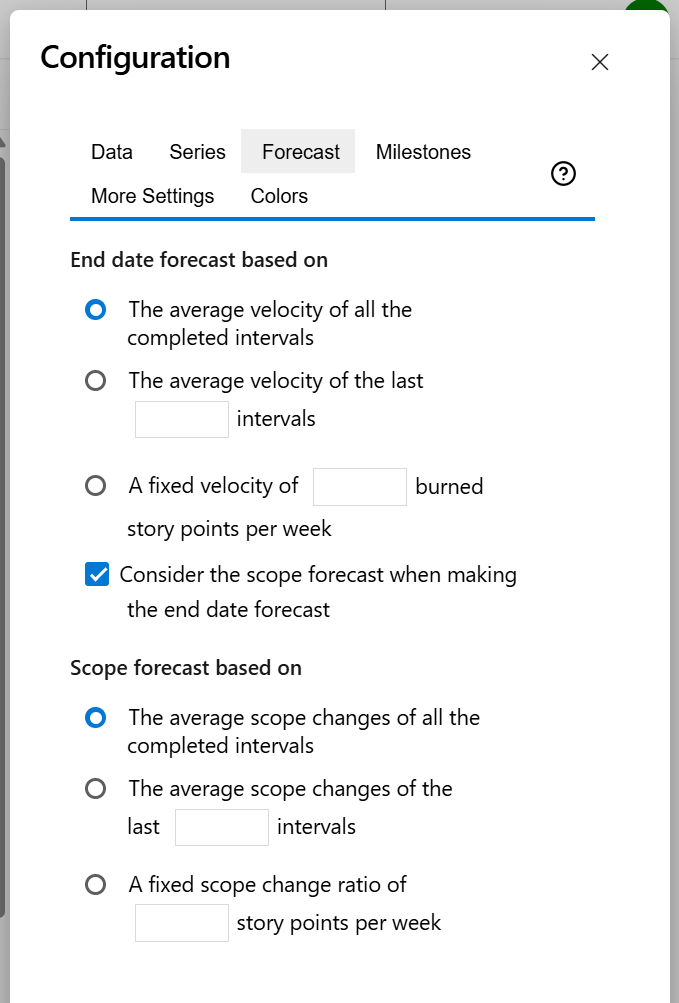Image resolution: width=679 pixels, height=1003 pixels.
Task: Select average velocity of all completed intervals
Action: pyautogui.click(x=95, y=310)
